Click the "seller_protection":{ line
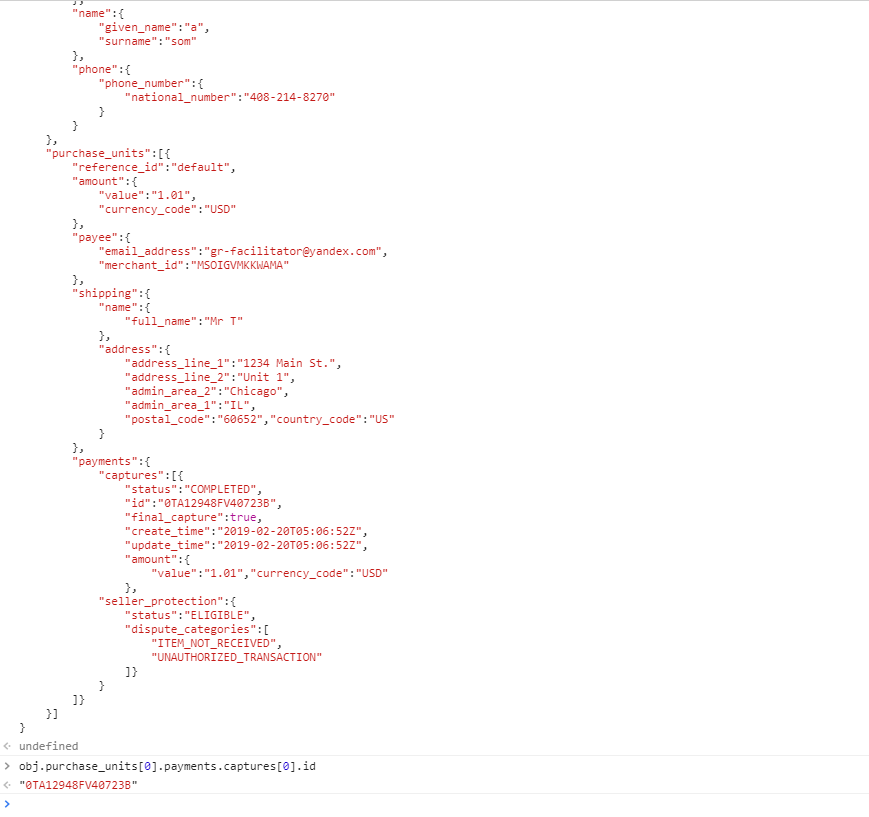Viewport: 869px width, 817px height. (167, 601)
